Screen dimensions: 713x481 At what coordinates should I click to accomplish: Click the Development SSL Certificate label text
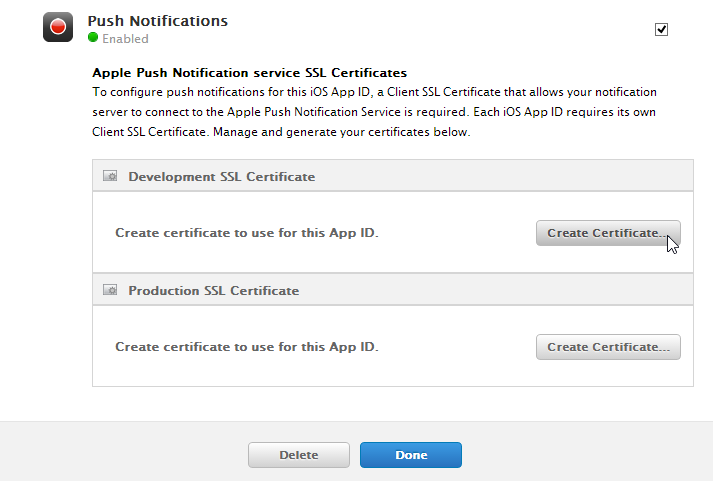pyautogui.click(x=221, y=176)
